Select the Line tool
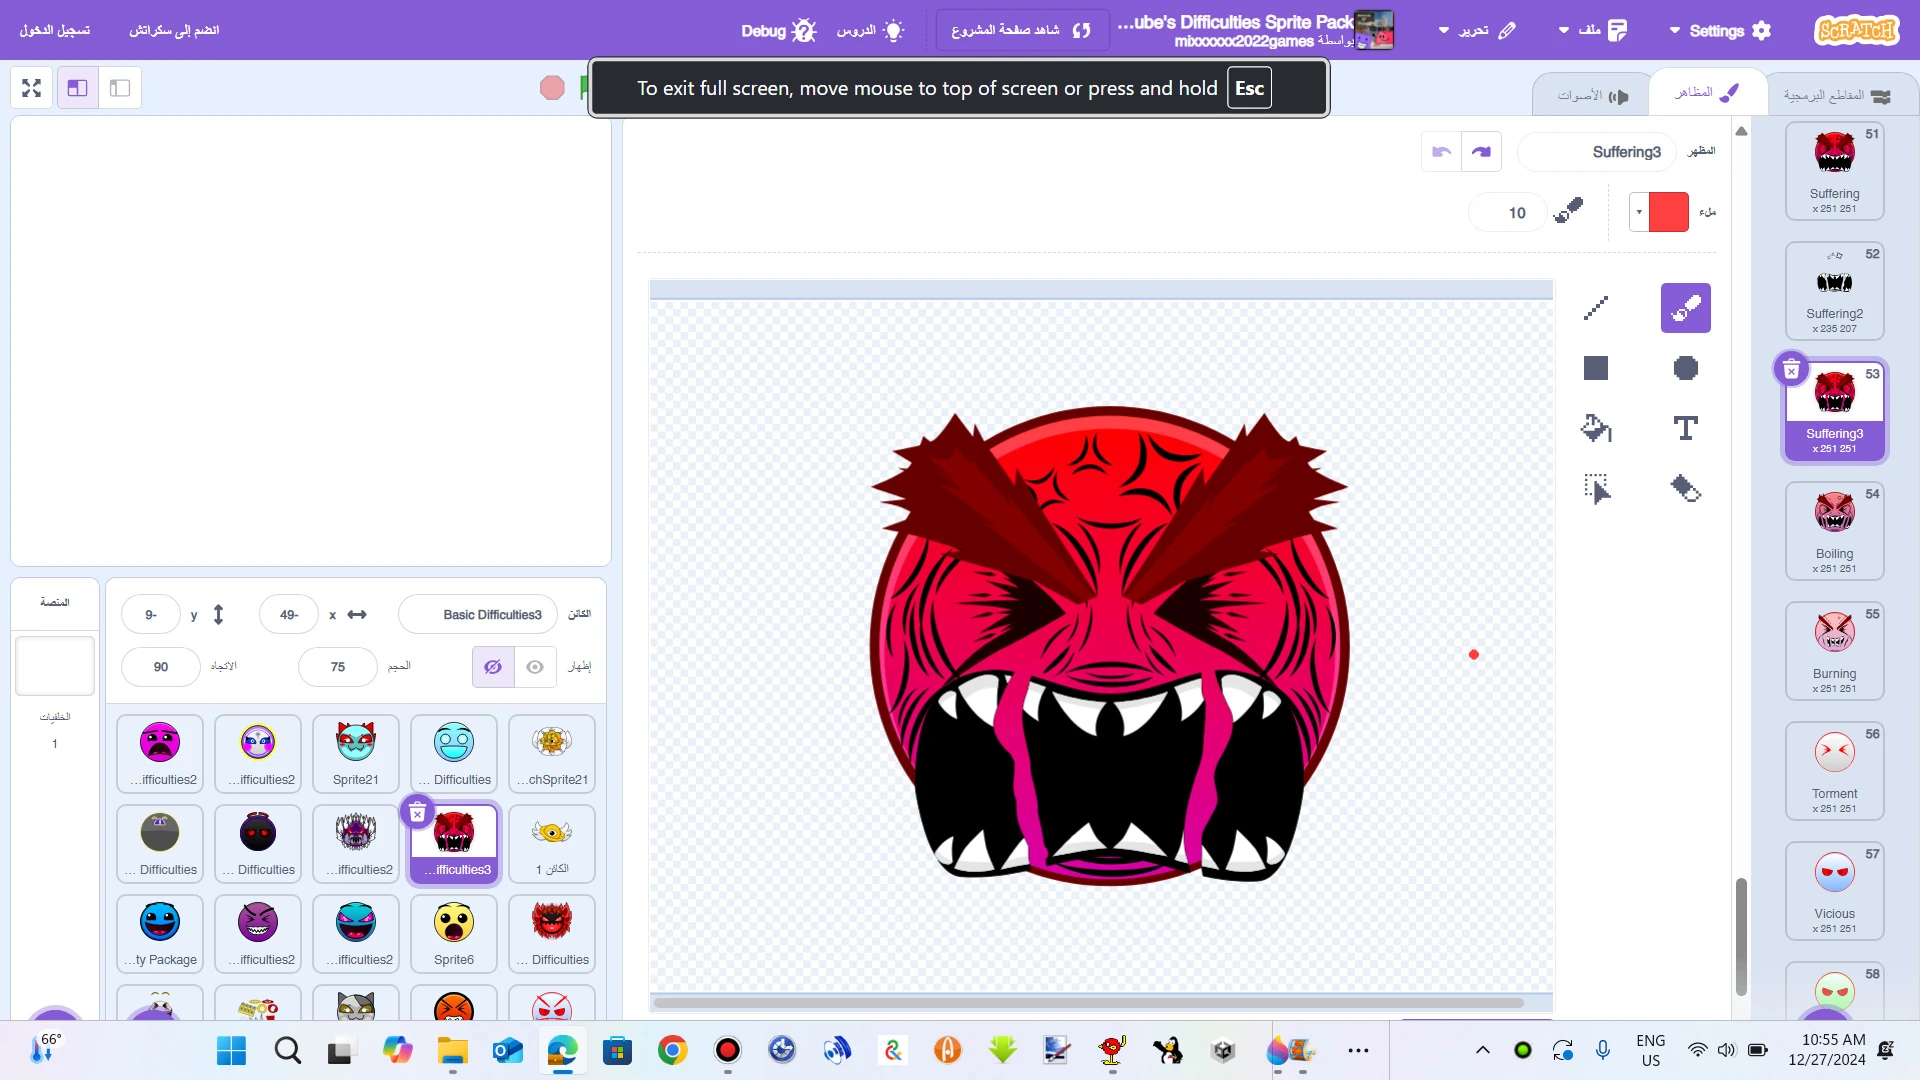The width and height of the screenshot is (1920, 1080). click(1596, 308)
